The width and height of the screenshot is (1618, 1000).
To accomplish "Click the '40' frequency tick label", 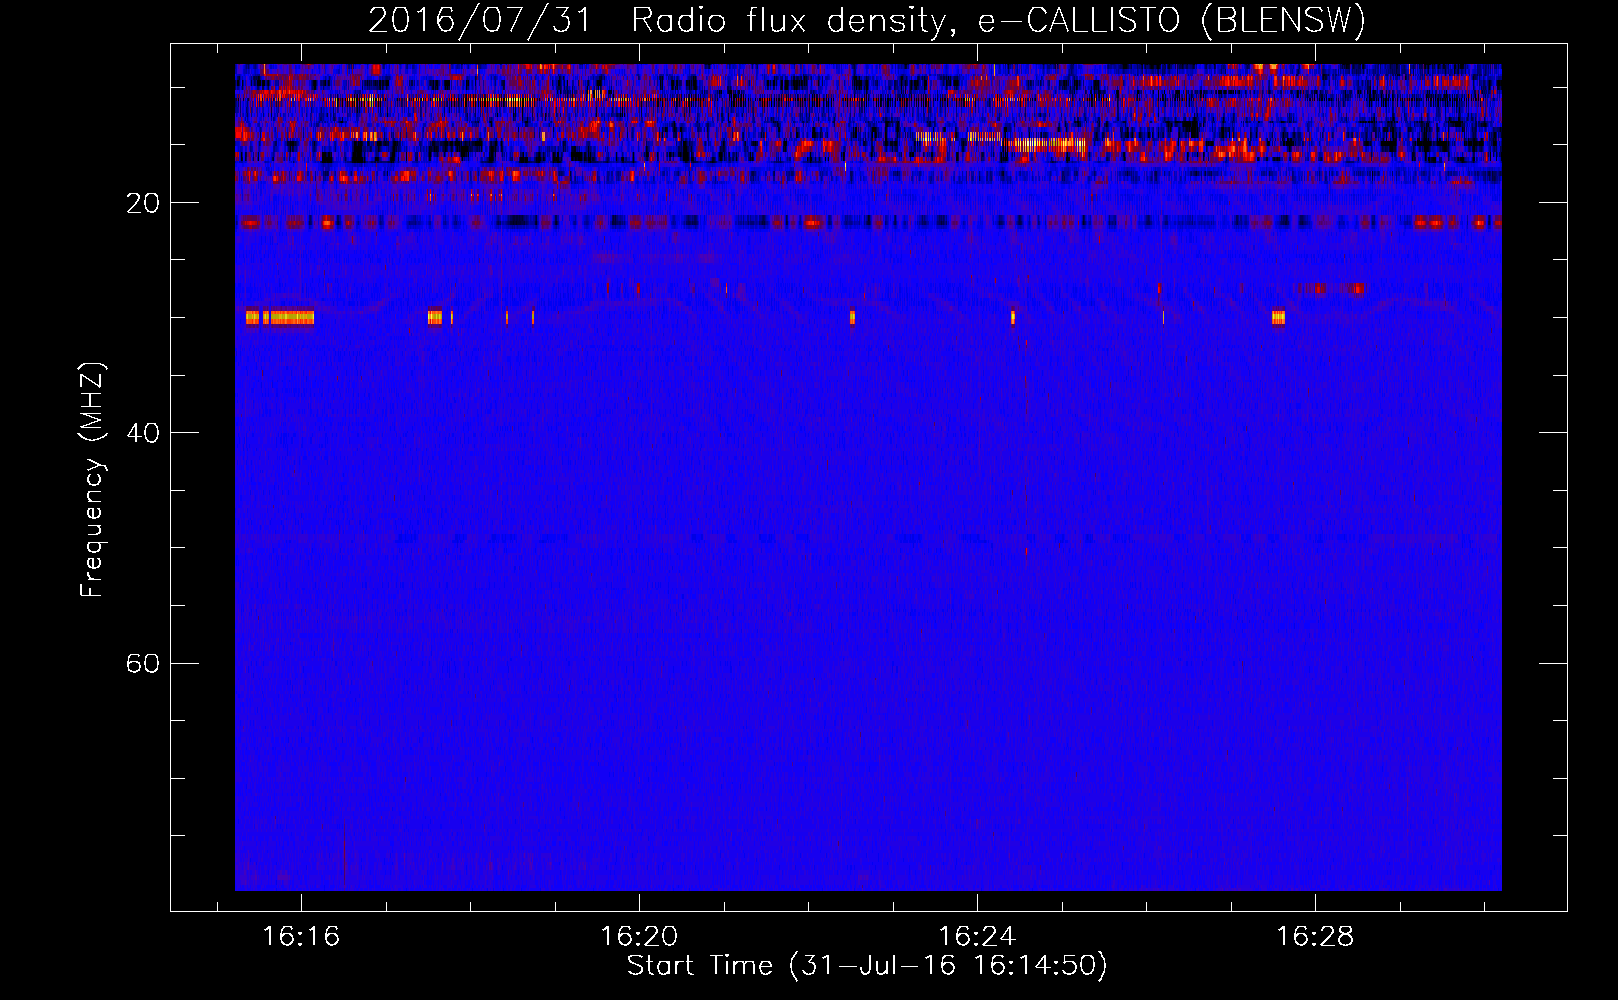I will tap(143, 433).
